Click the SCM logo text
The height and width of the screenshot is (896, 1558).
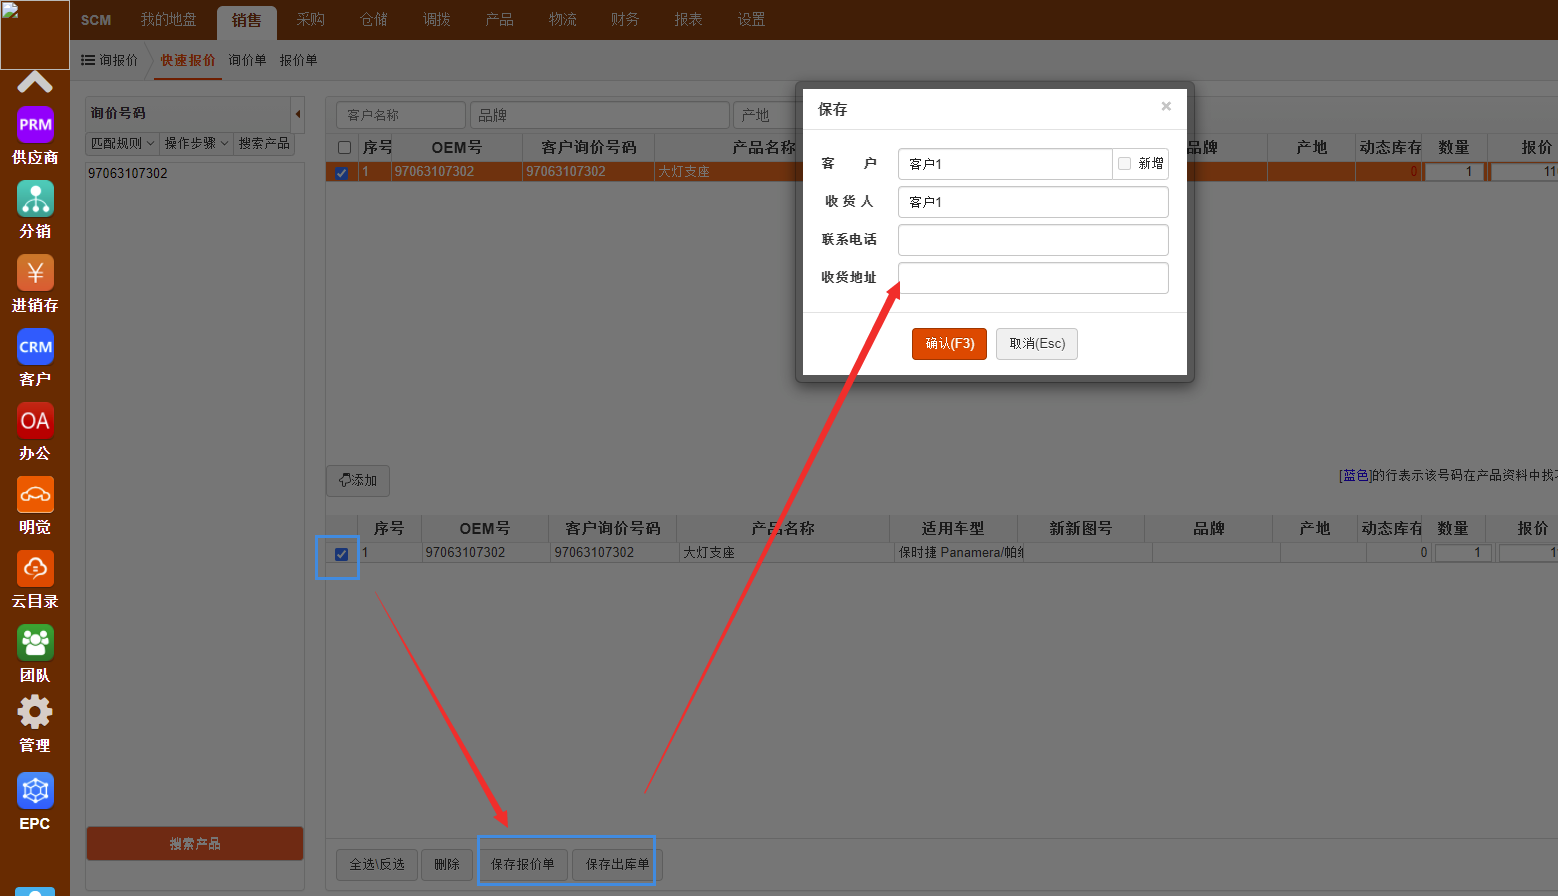coord(96,20)
